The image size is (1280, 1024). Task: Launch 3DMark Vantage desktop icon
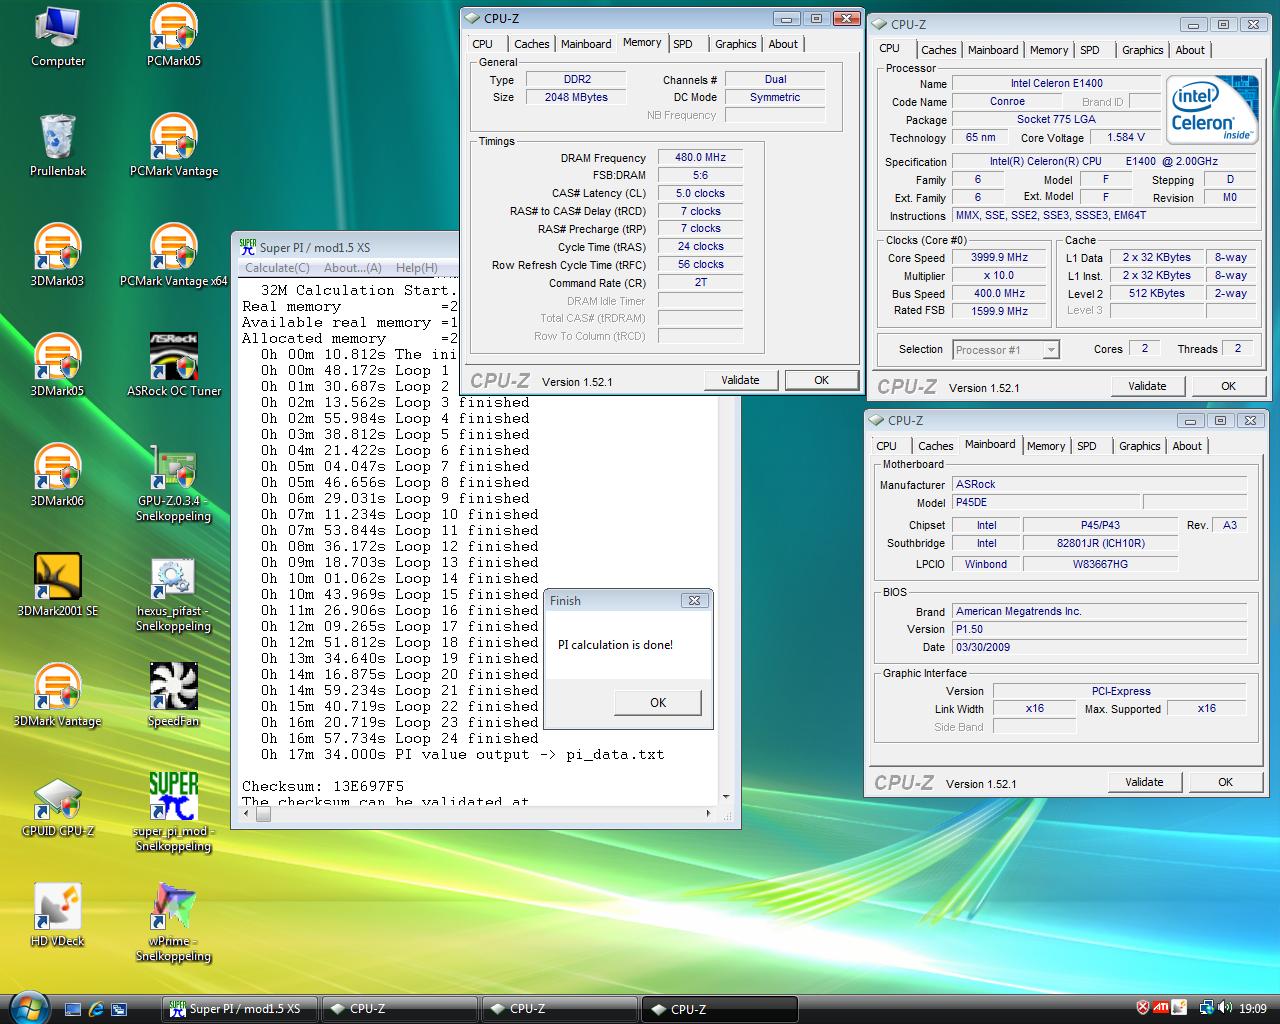pyautogui.click(x=57, y=696)
